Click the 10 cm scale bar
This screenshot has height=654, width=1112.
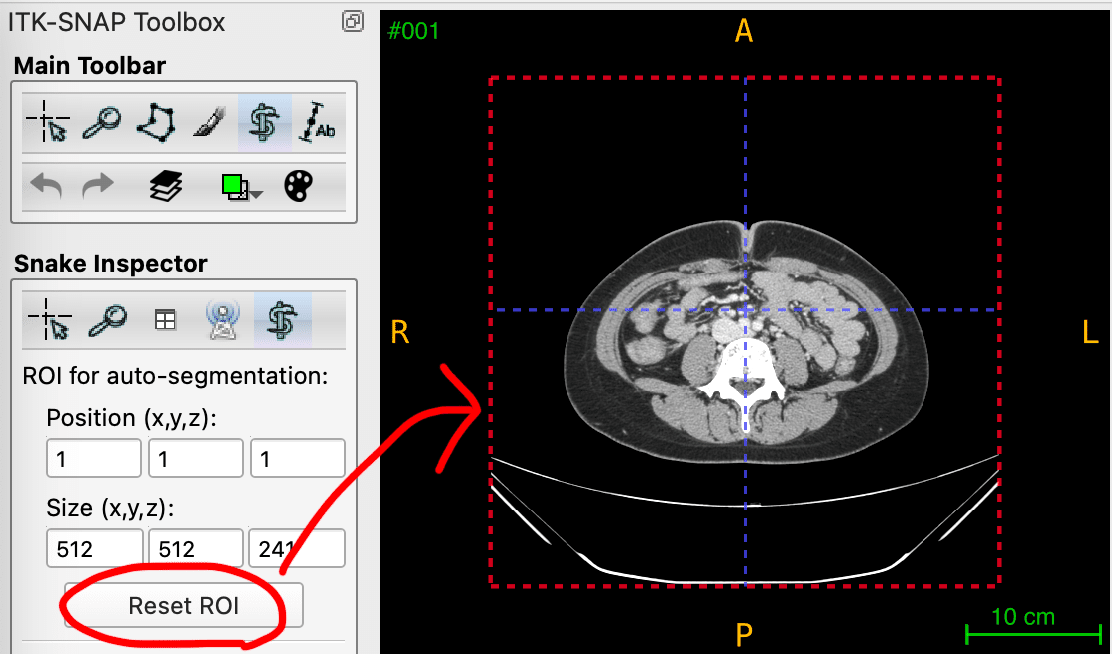click(1033, 626)
